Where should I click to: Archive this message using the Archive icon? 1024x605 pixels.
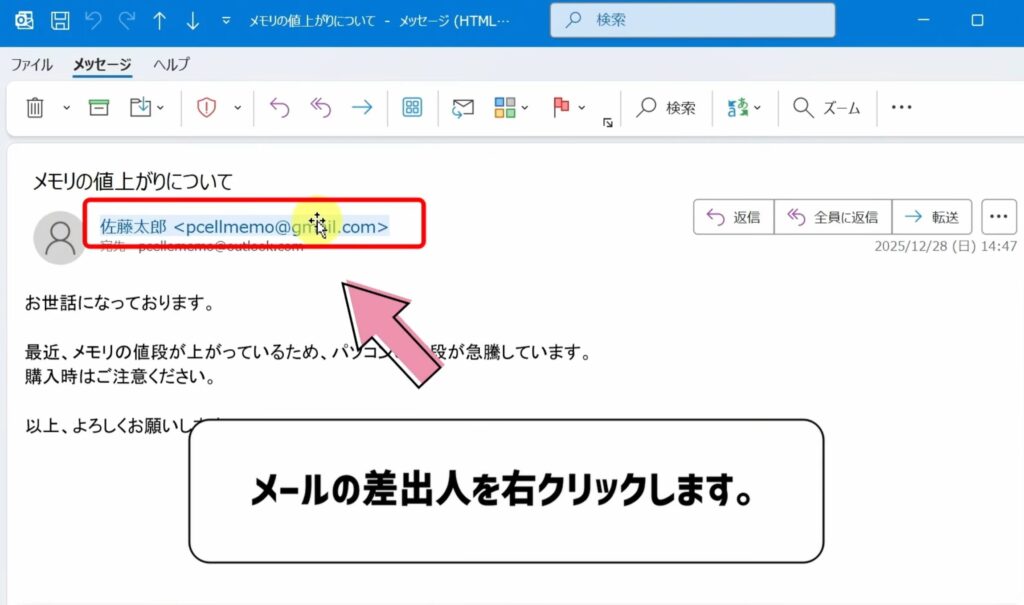(x=98, y=107)
